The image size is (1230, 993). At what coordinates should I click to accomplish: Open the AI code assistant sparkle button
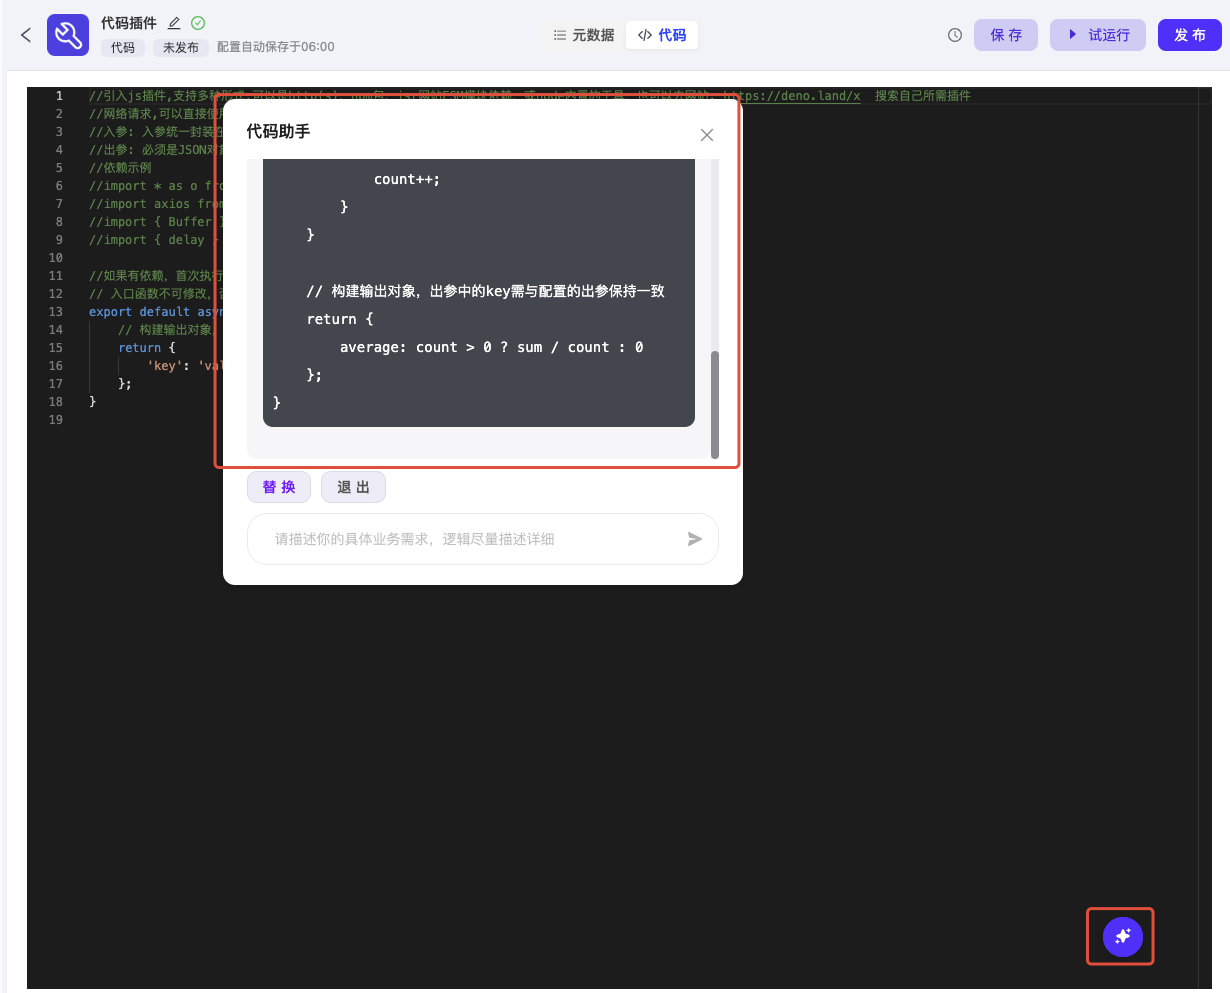click(x=1122, y=936)
